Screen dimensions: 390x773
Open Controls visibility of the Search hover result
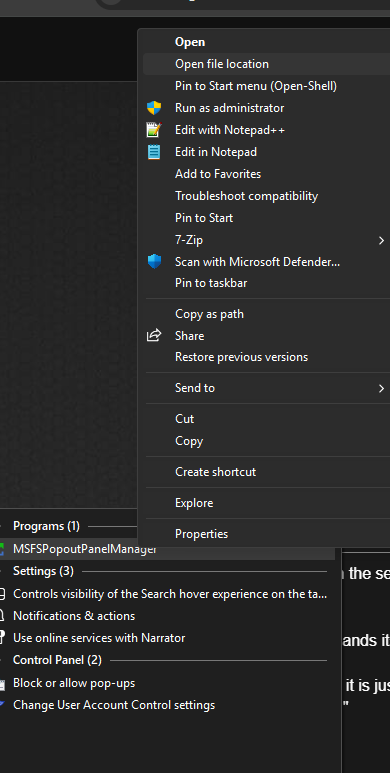tap(170, 594)
